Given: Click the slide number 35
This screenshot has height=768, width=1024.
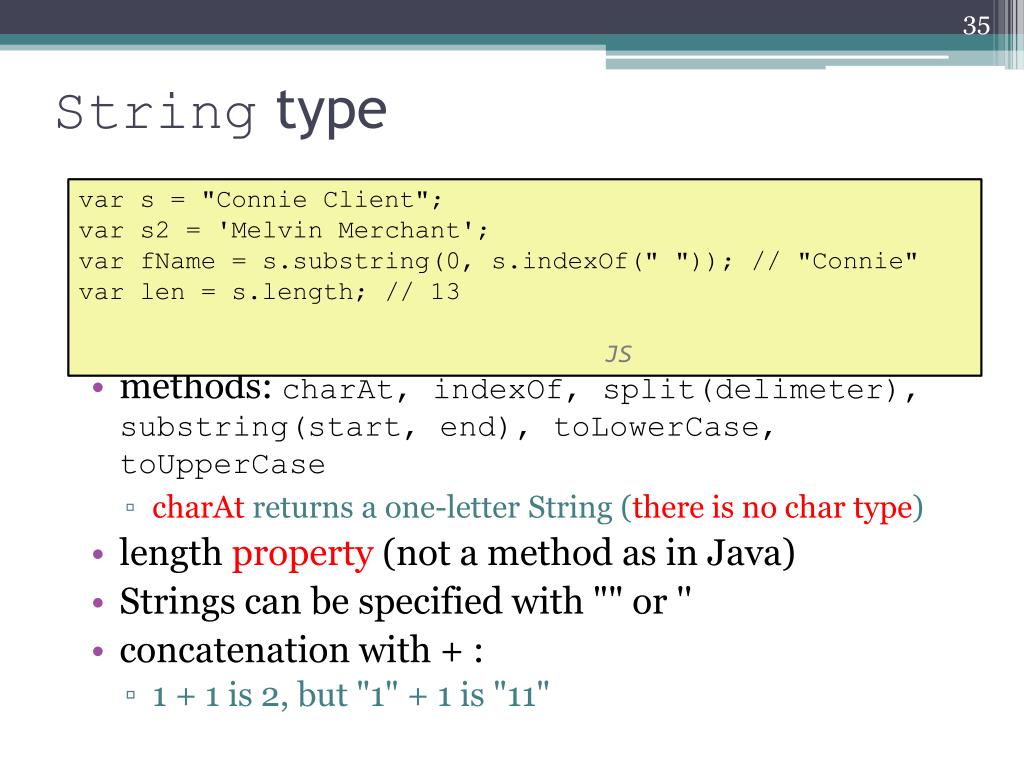Looking at the screenshot, I should coord(976,25).
